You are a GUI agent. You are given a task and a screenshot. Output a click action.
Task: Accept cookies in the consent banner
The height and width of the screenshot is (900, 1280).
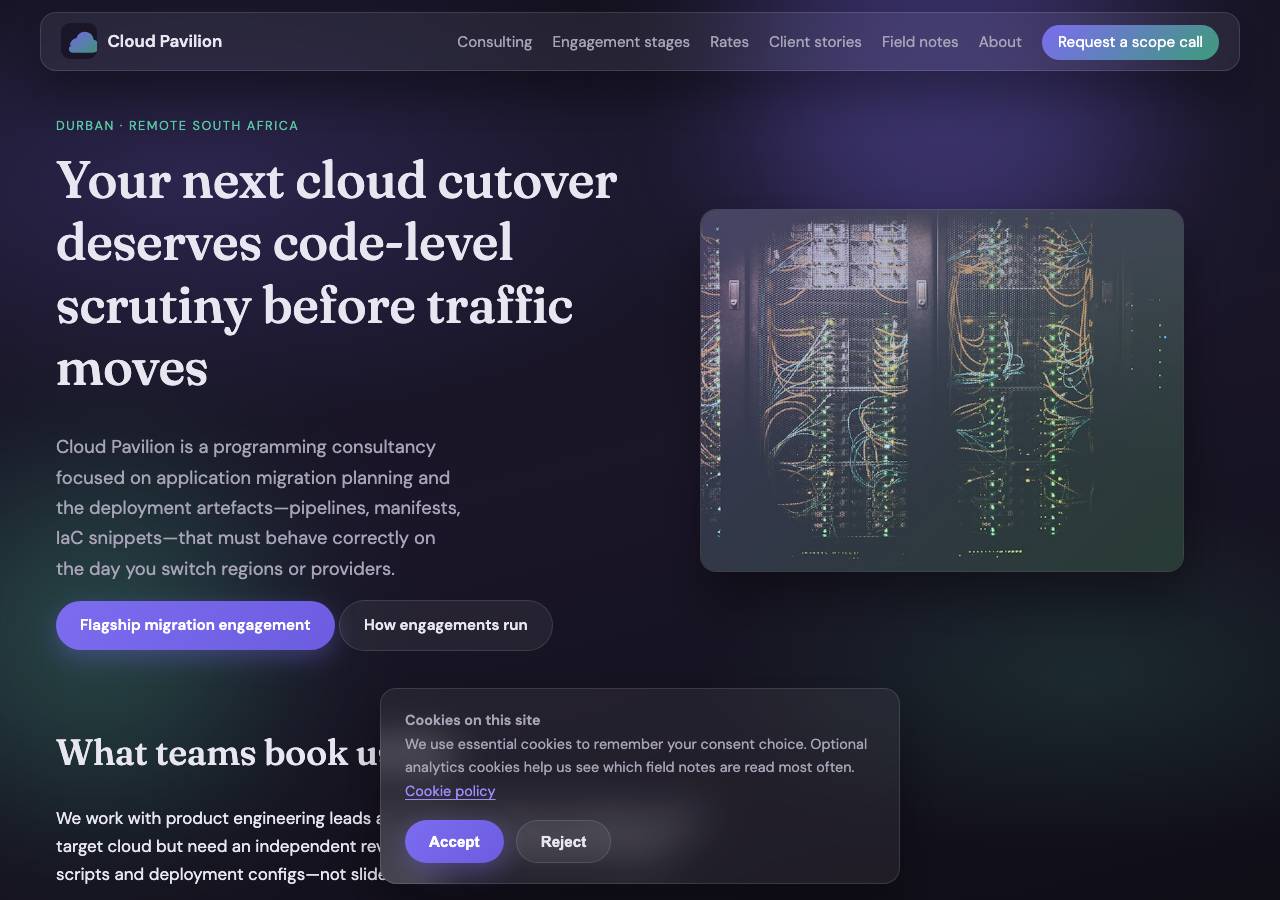pos(454,841)
